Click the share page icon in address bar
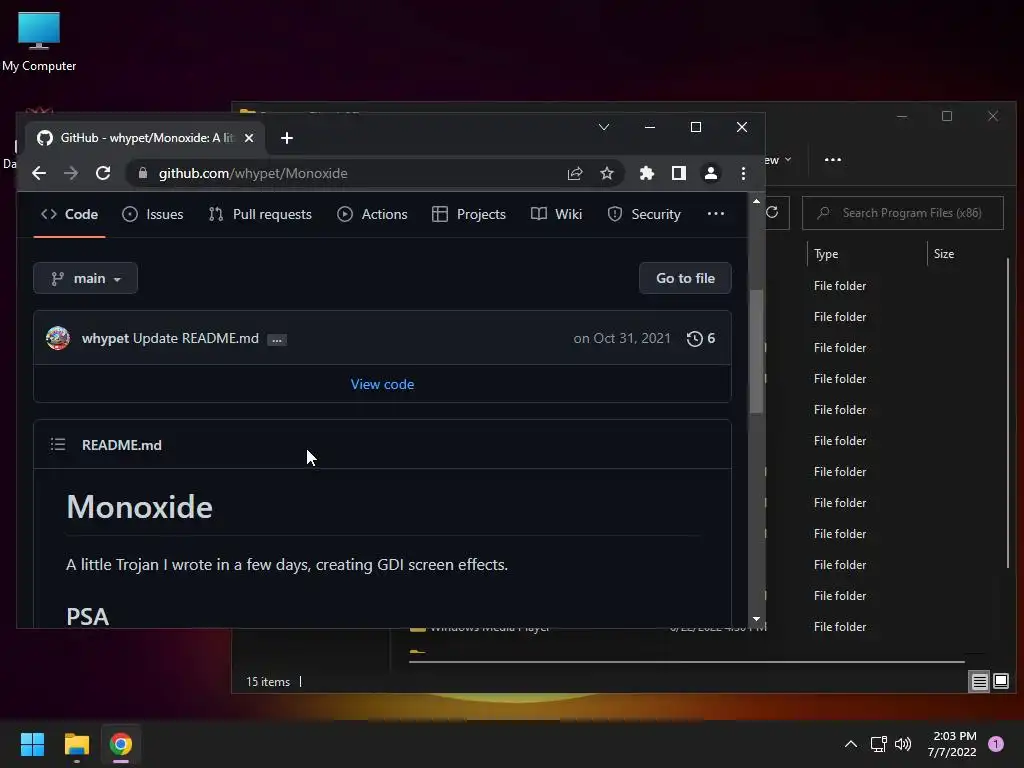The height and width of the screenshot is (768, 1024). tap(575, 173)
